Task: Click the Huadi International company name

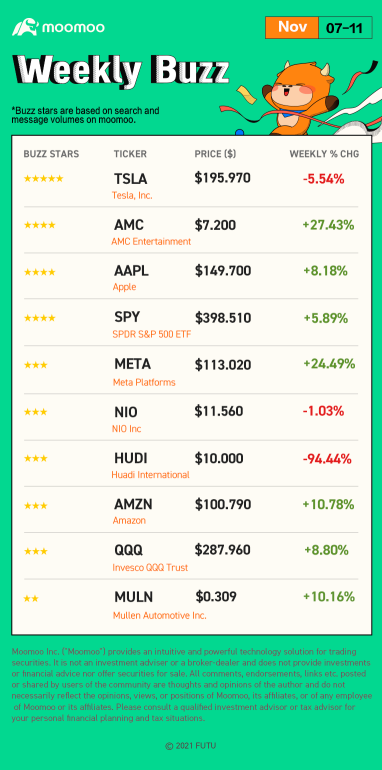Action: click(x=151, y=475)
